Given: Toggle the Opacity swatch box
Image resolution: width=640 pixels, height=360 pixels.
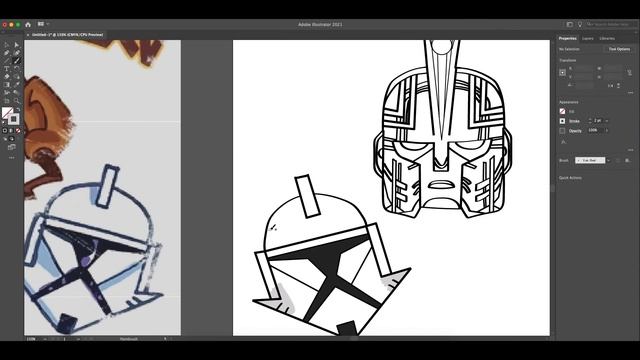Looking at the screenshot, I should [x=562, y=131].
